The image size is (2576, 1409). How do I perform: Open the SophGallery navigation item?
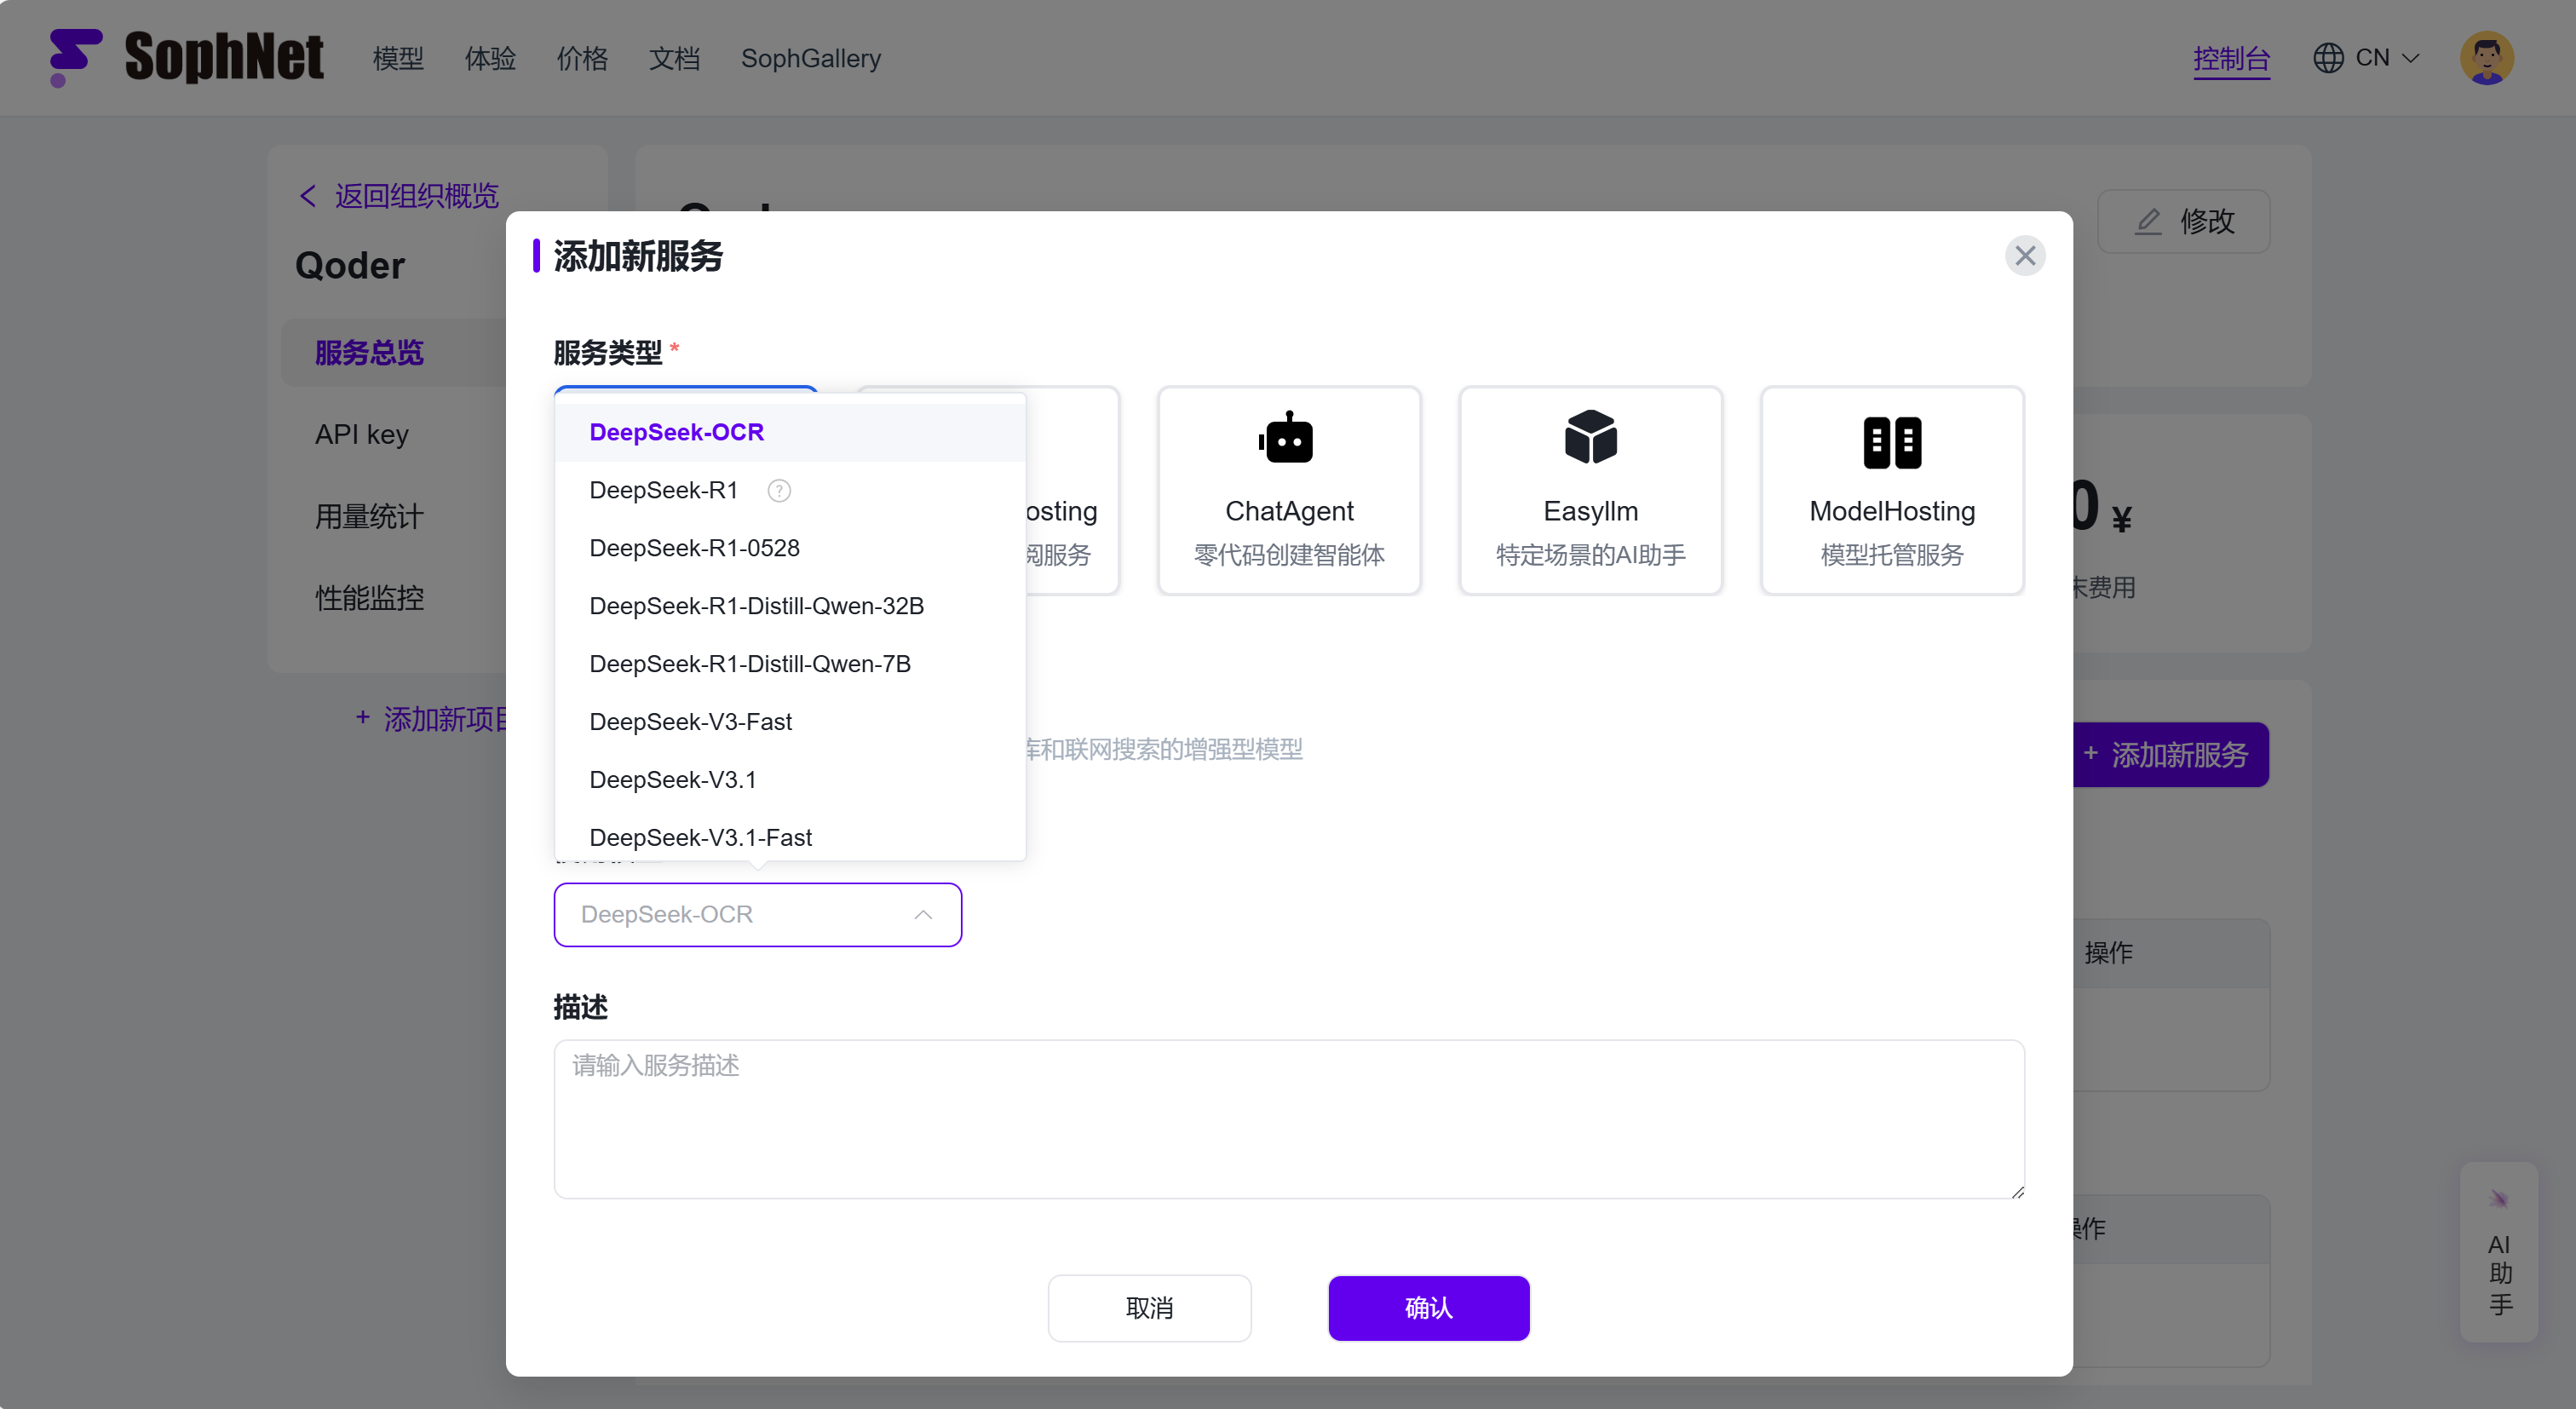810,59
